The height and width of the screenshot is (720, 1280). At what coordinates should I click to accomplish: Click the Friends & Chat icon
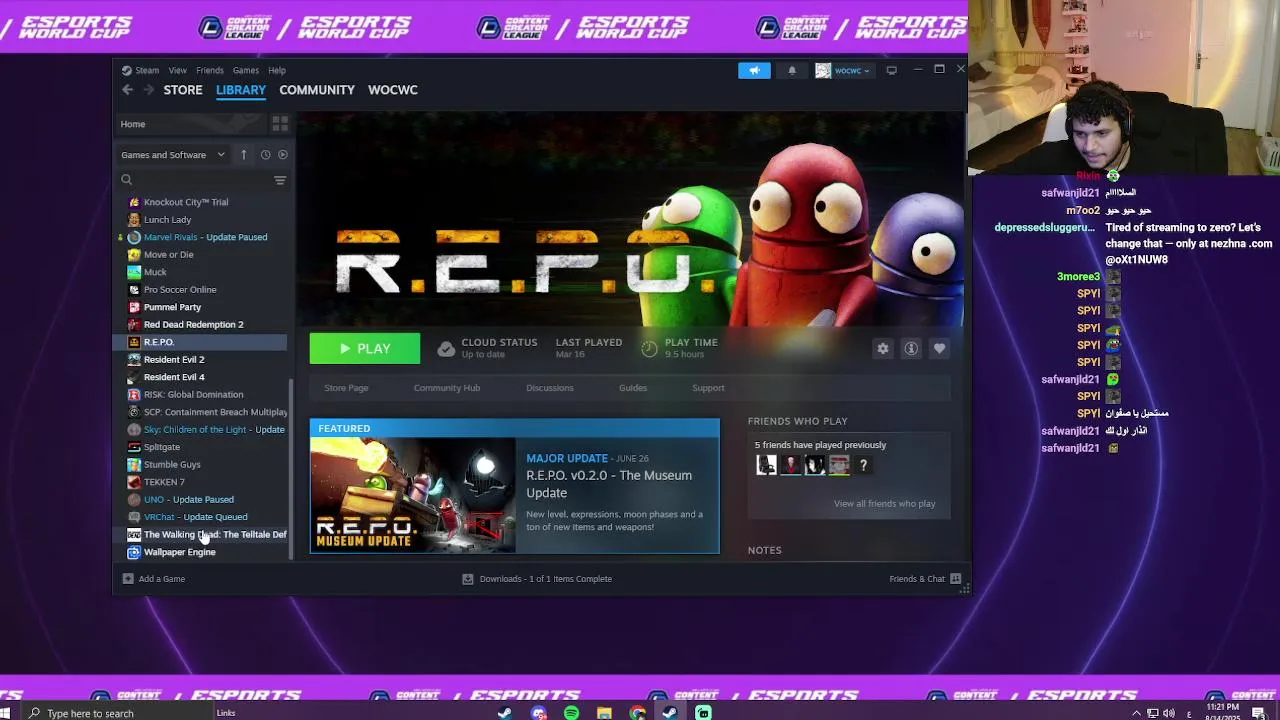click(x=956, y=579)
